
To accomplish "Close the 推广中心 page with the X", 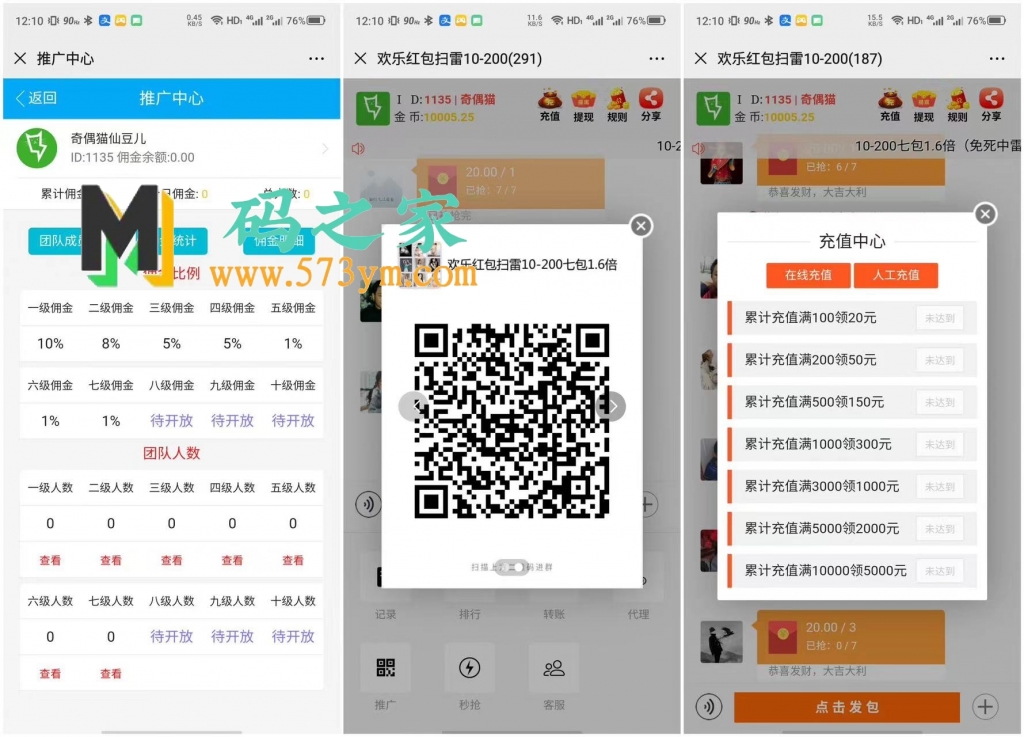I will 20,59.
